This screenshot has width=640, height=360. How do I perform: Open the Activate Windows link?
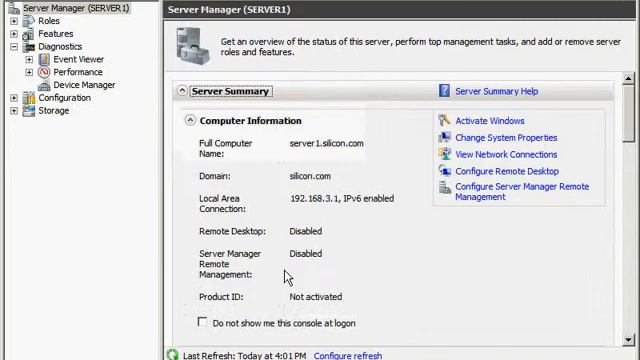(x=490, y=121)
